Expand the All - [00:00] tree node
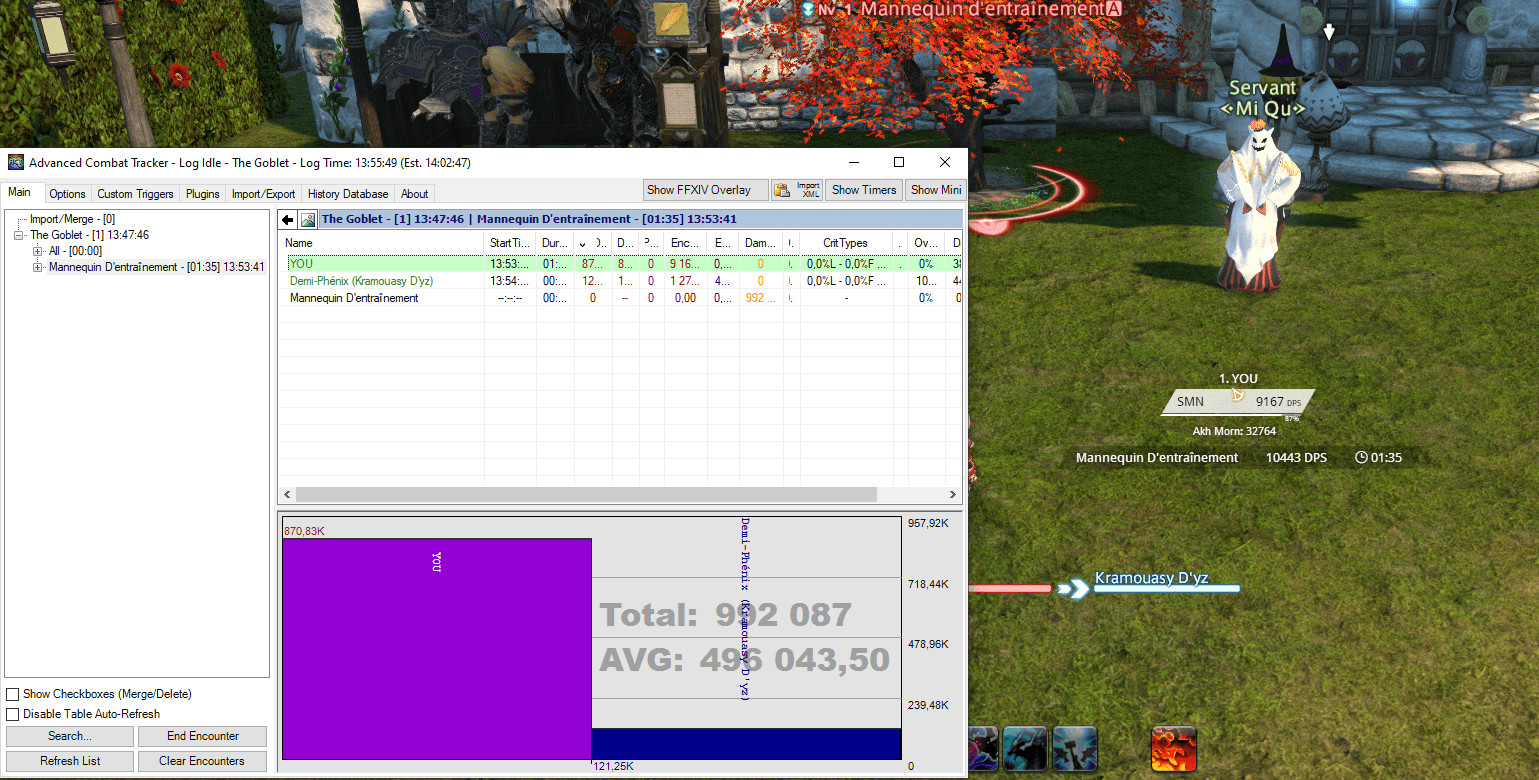This screenshot has width=1539, height=780. pyautogui.click(x=38, y=251)
